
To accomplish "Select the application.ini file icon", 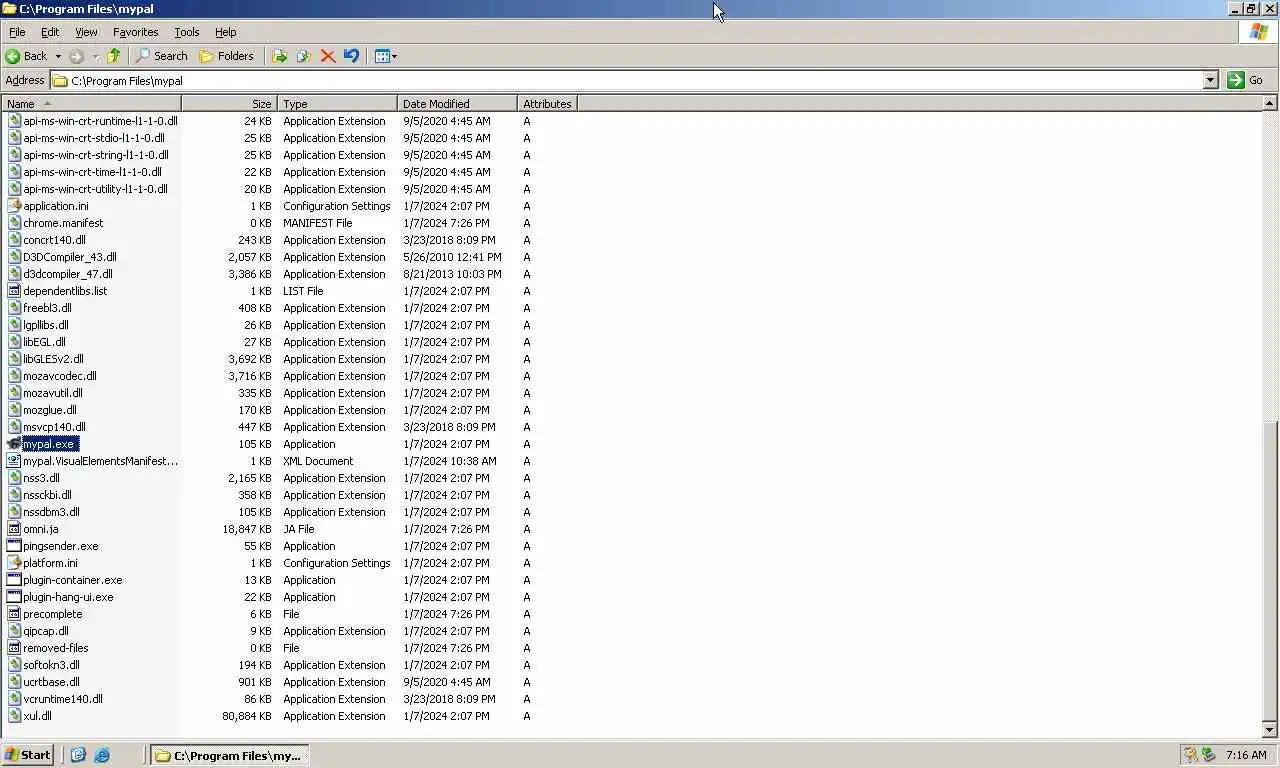I will coord(14,206).
